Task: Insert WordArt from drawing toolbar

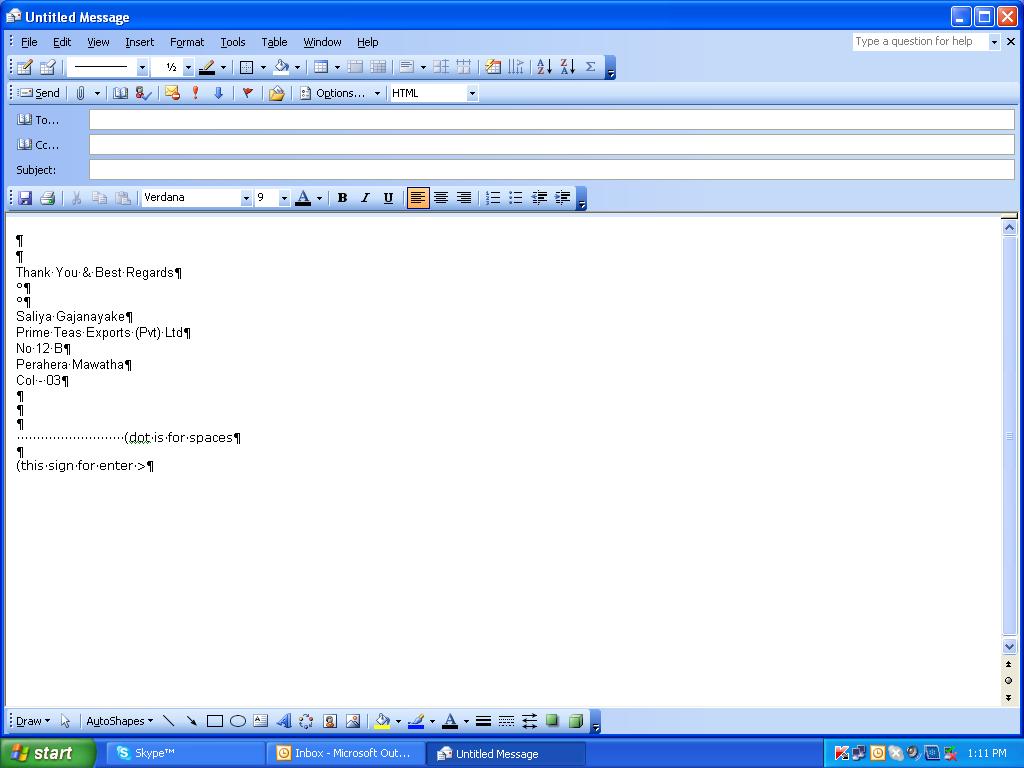Action: coord(283,721)
